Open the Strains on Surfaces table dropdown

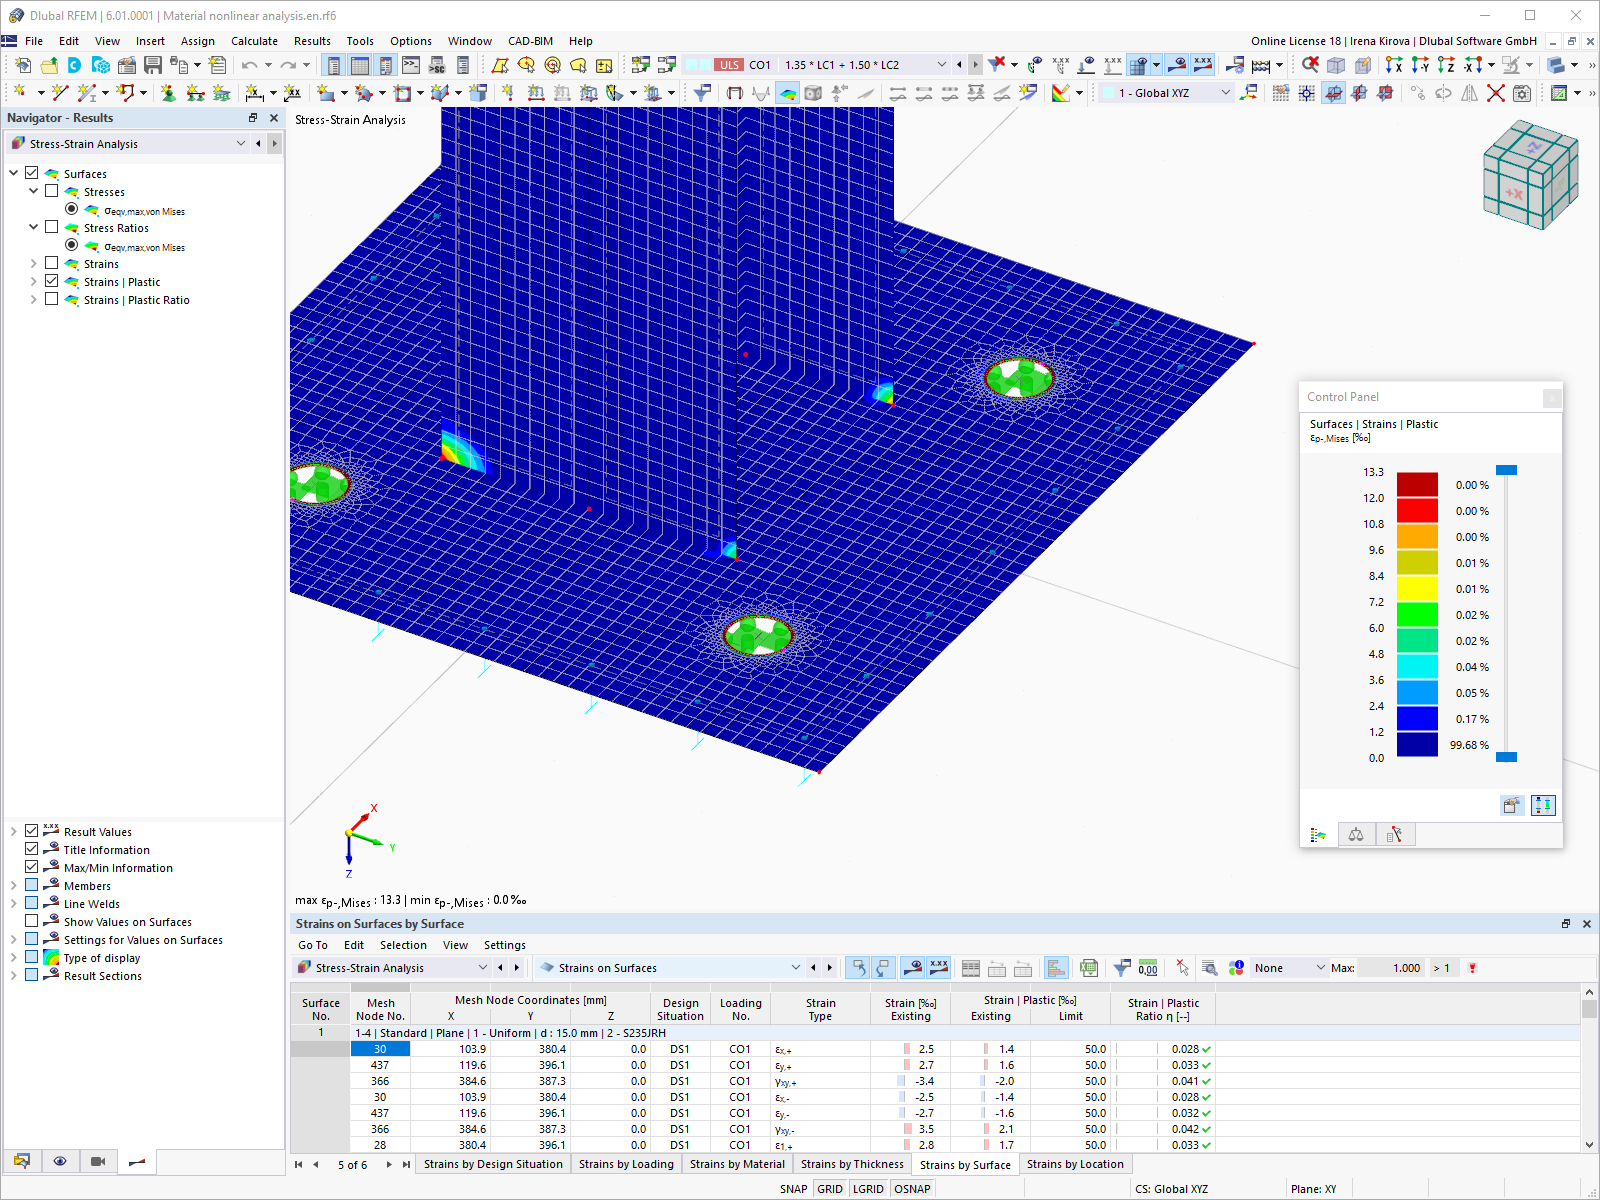pyautogui.click(x=796, y=968)
